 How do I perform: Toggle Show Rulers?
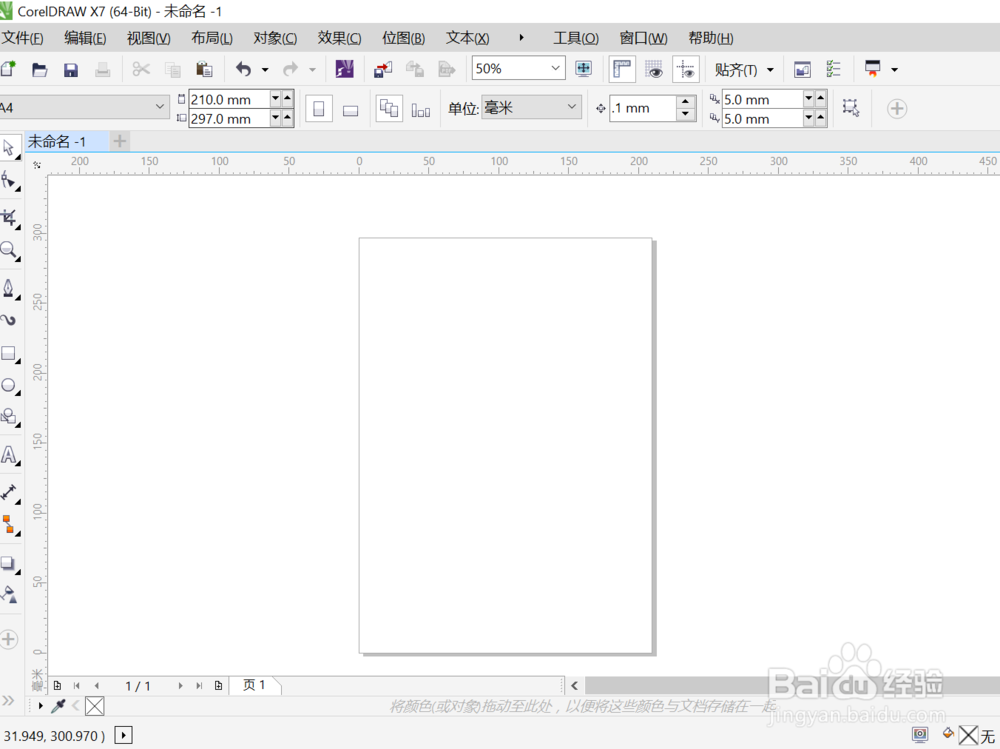pos(622,69)
